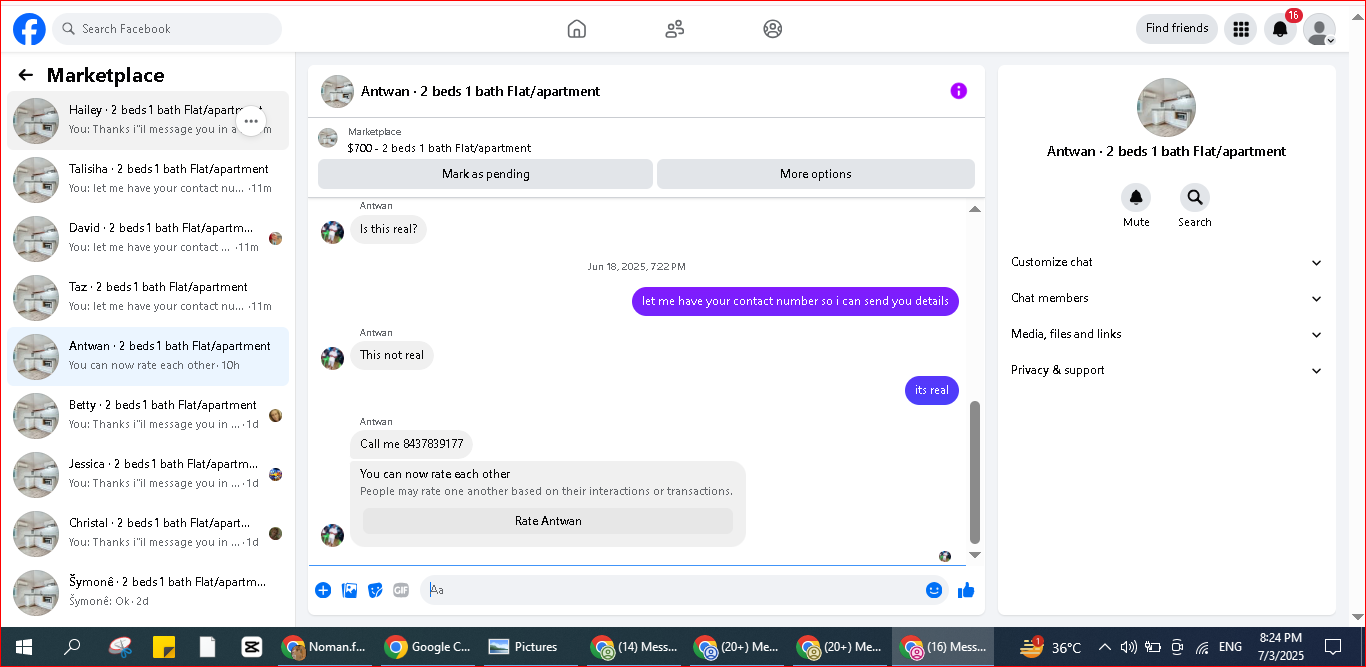The height and width of the screenshot is (667, 1366).
Task: Open the Groups icon in top navigation
Action: tap(772, 29)
